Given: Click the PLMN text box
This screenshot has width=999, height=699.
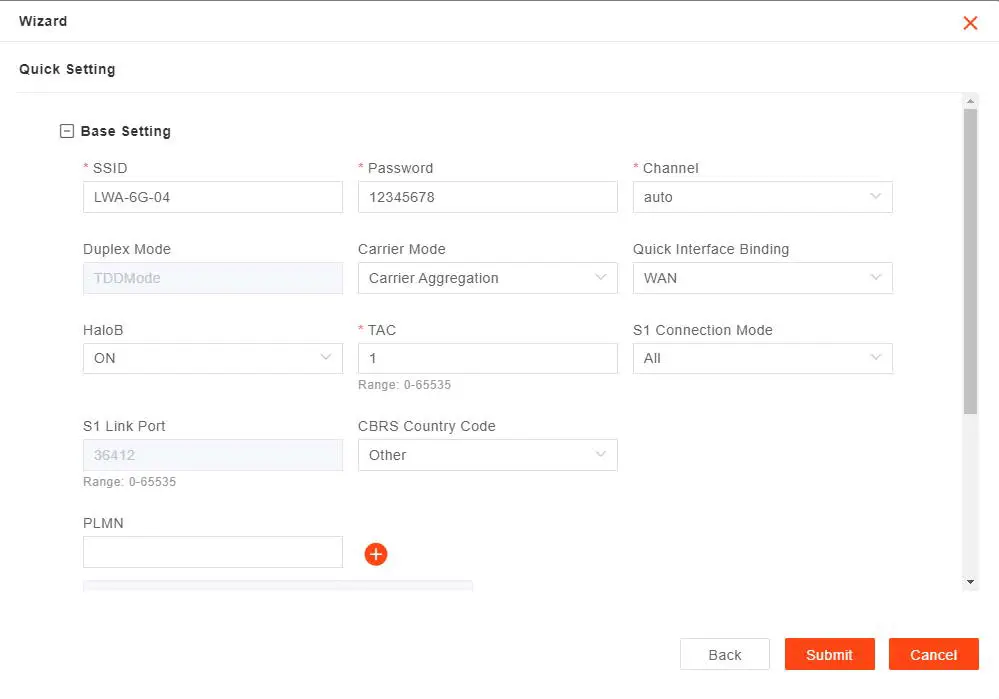Looking at the screenshot, I should coord(212,552).
